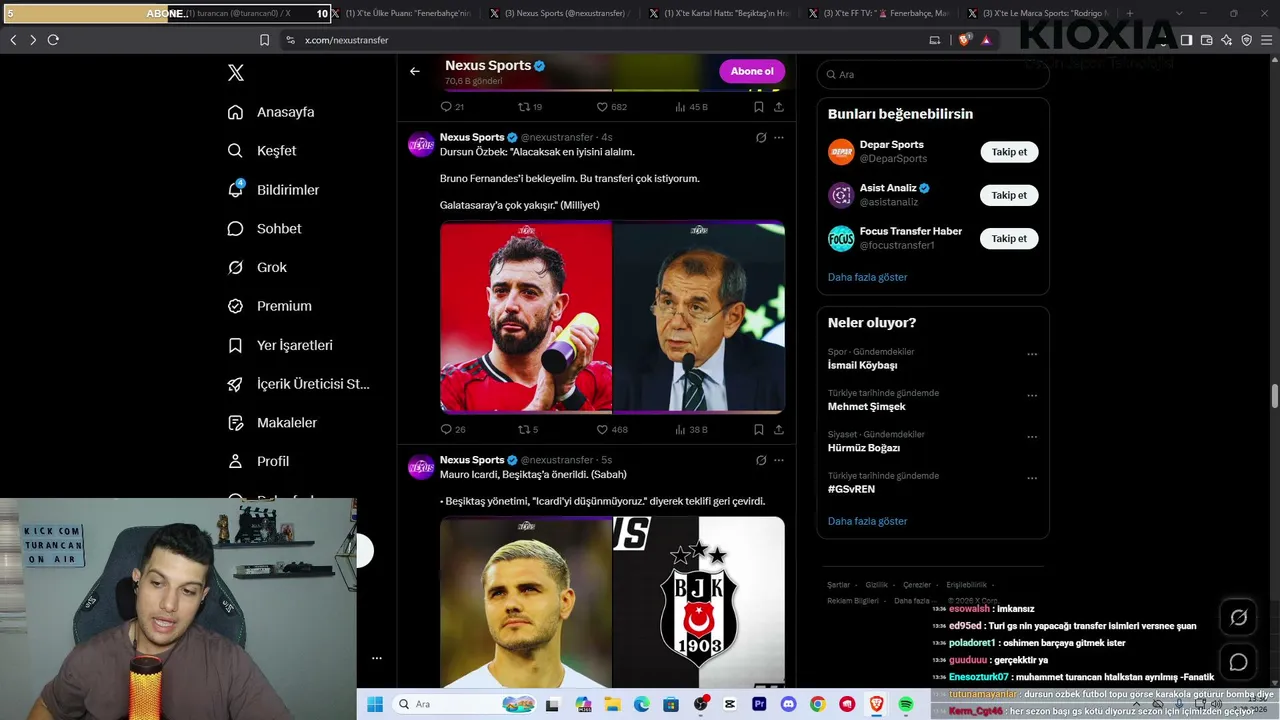Open Discord from the taskbar

[x=789, y=704]
